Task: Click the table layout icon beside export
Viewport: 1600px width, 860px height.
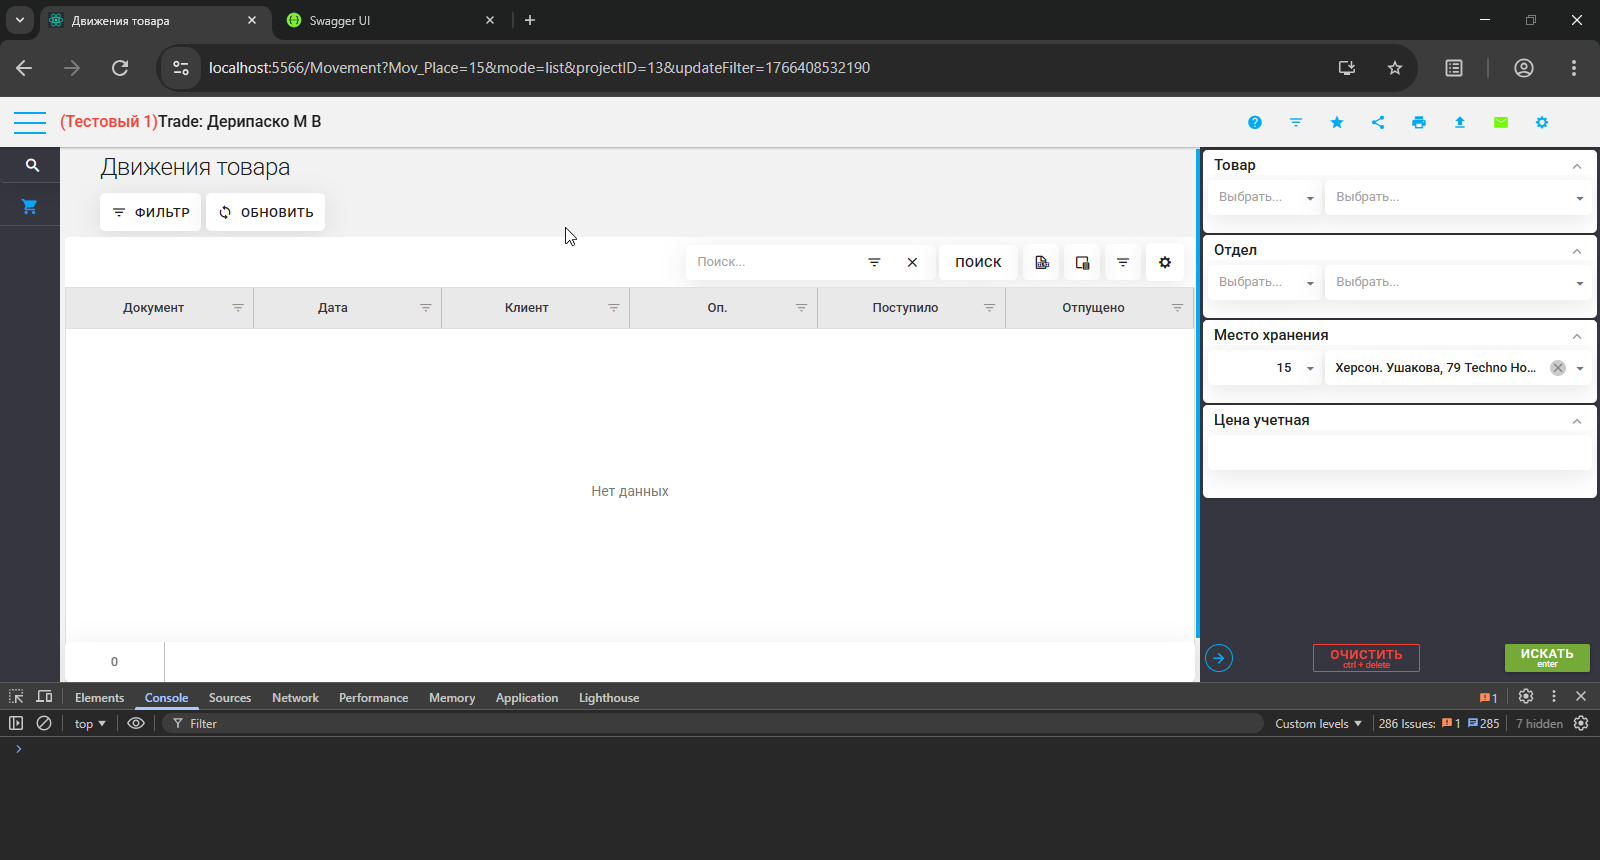Action: [x=1082, y=262]
